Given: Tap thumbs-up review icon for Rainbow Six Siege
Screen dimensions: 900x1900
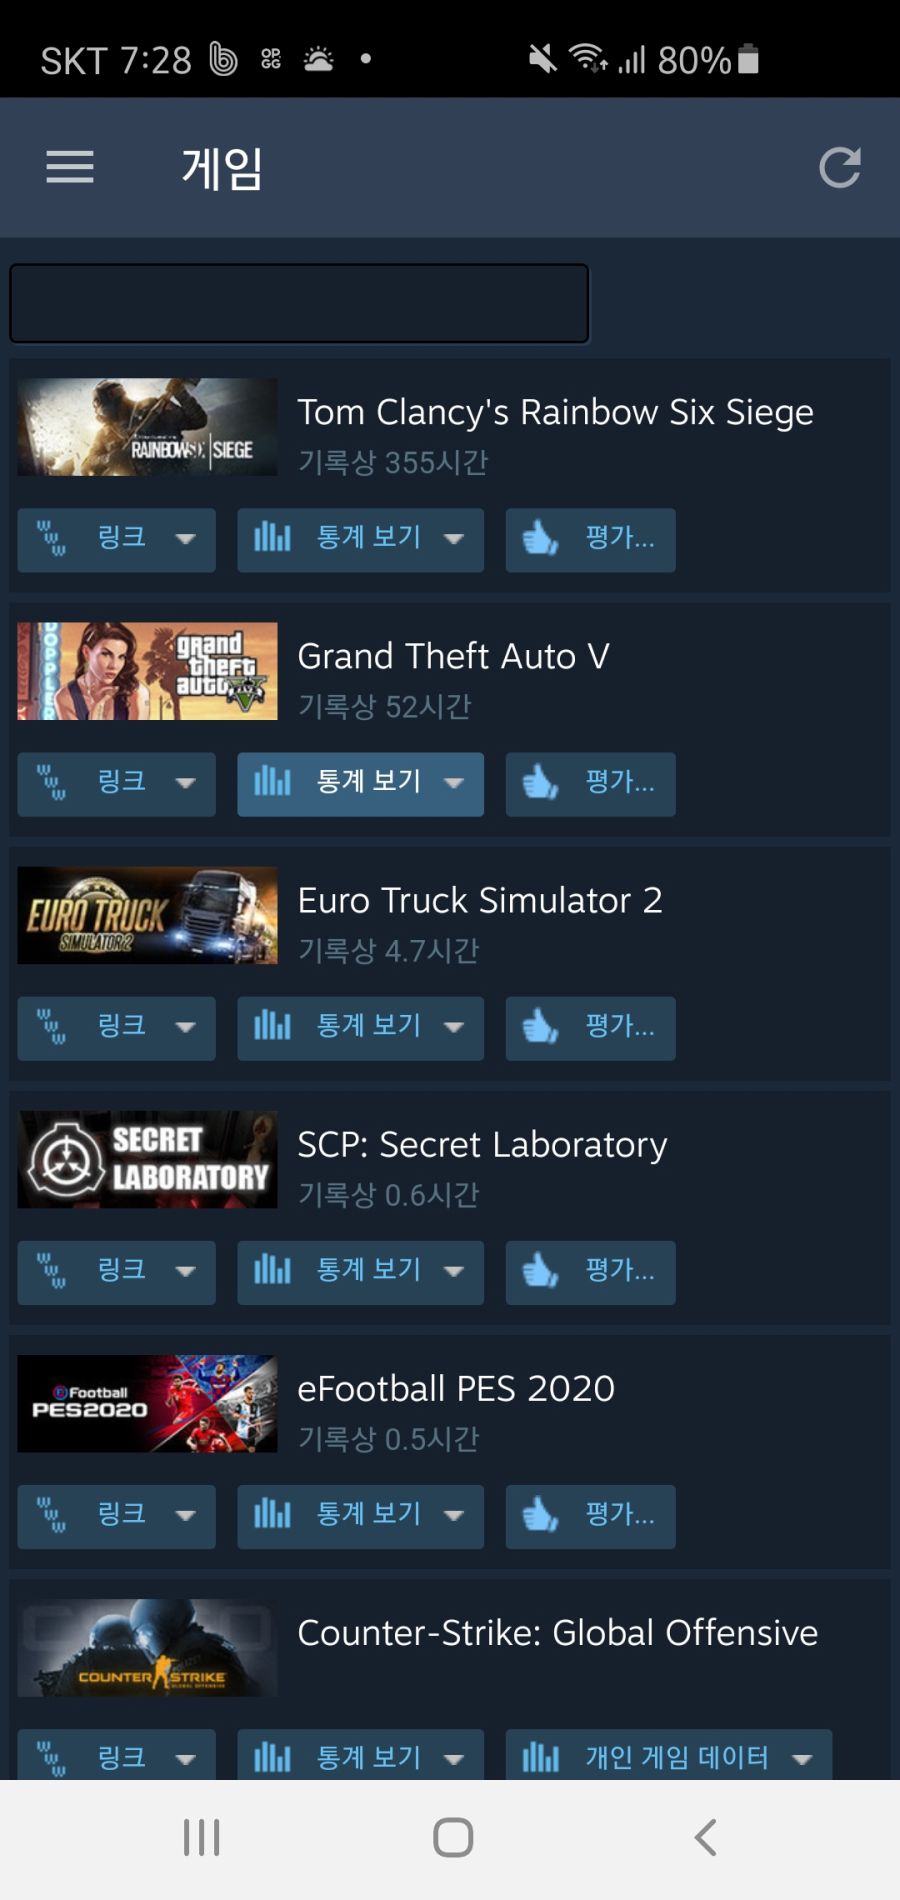Looking at the screenshot, I should point(541,538).
